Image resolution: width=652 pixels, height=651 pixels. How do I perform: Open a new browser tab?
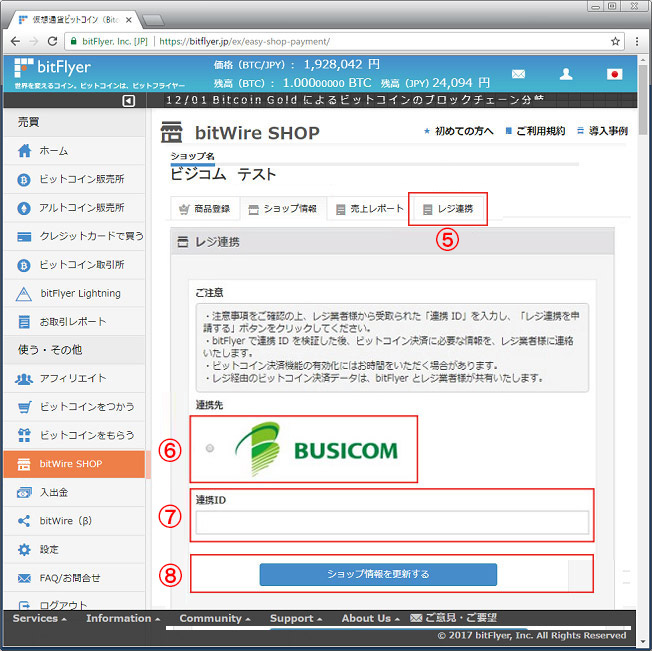(153, 20)
